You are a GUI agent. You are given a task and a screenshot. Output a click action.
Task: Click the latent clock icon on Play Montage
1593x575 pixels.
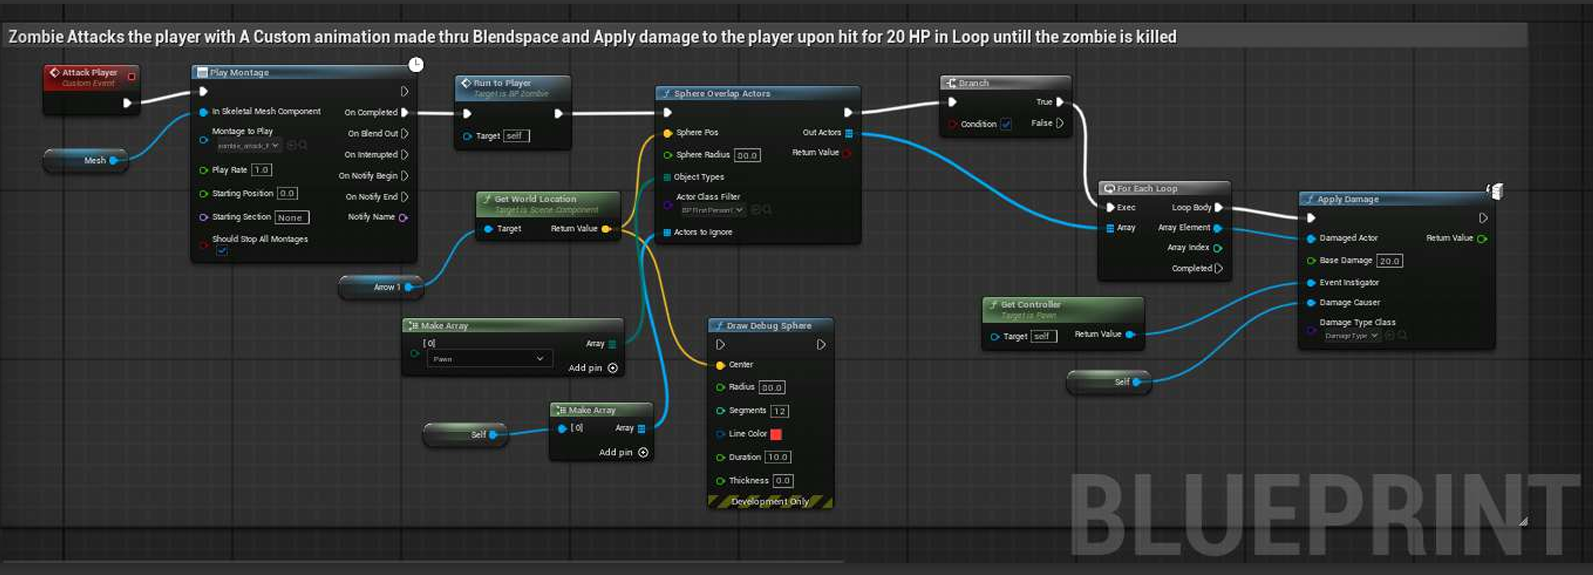[416, 64]
